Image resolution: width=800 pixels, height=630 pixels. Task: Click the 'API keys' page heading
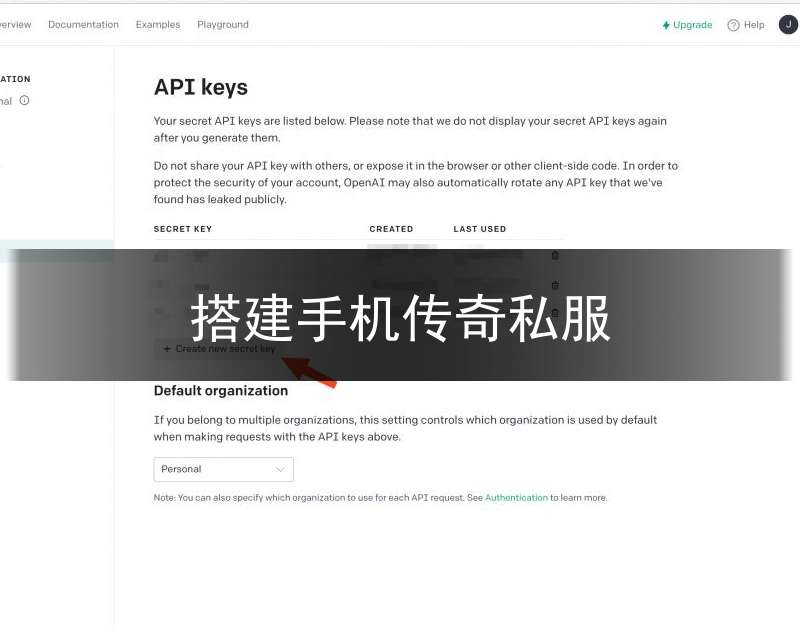(x=201, y=88)
